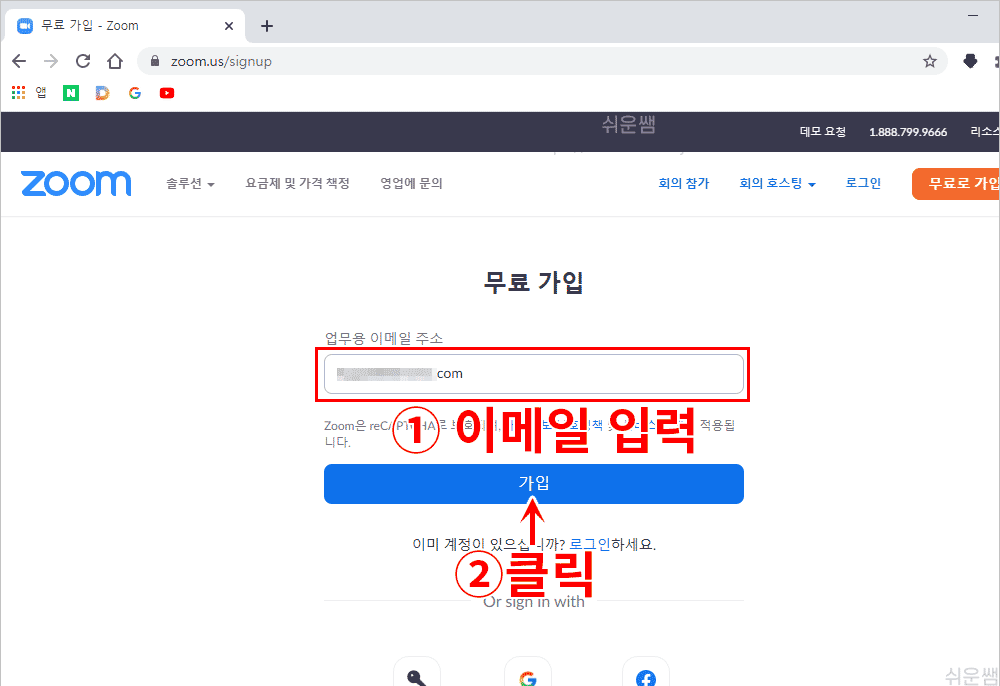Click the 업무용 이메일 주소 input field

tap(534, 374)
